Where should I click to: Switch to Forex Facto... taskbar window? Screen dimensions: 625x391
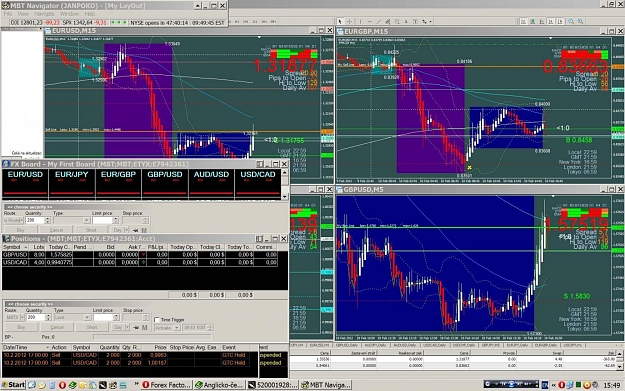[x=166, y=385]
